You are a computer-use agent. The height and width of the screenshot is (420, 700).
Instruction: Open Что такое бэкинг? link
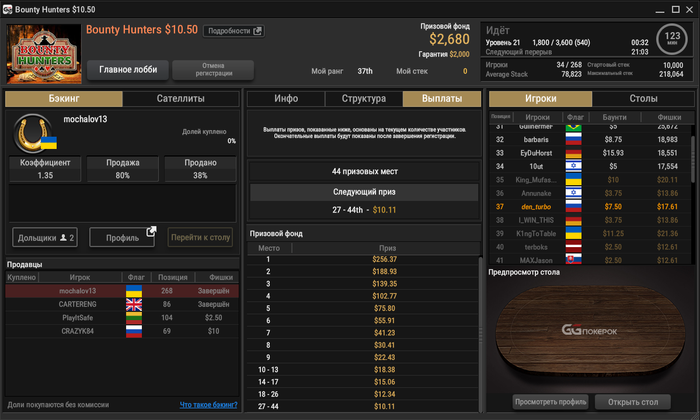pos(208,404)
